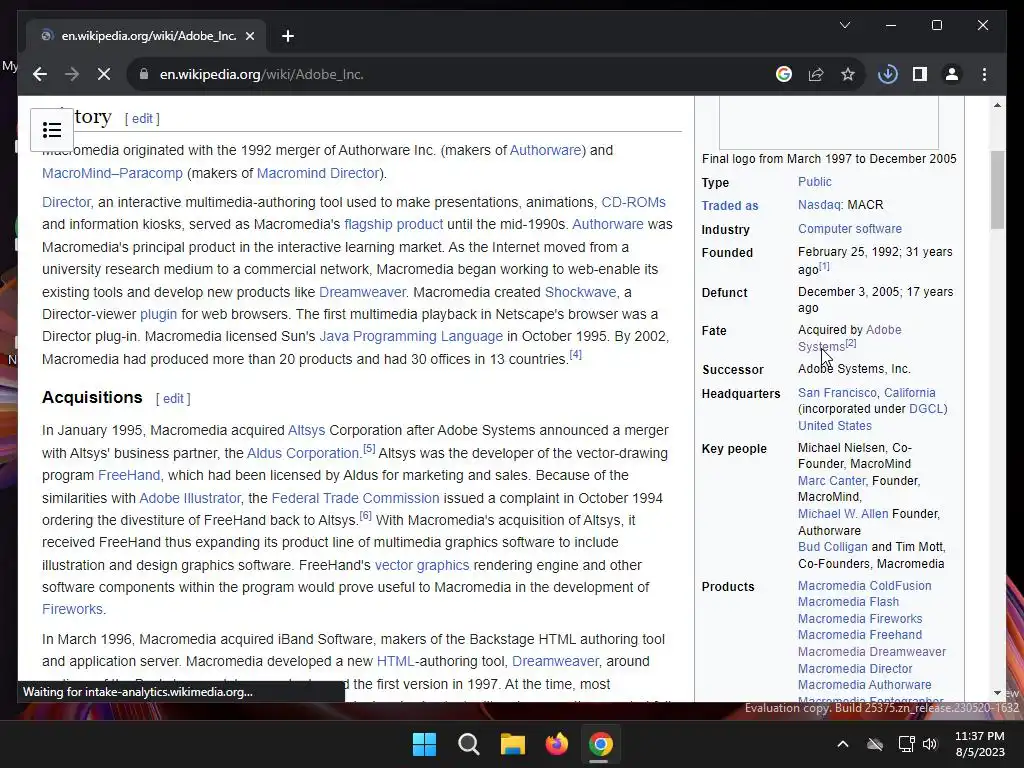Click citation [4] after '13 countries'
This screenshot has height=768, width=1024.
click(575, 355)
